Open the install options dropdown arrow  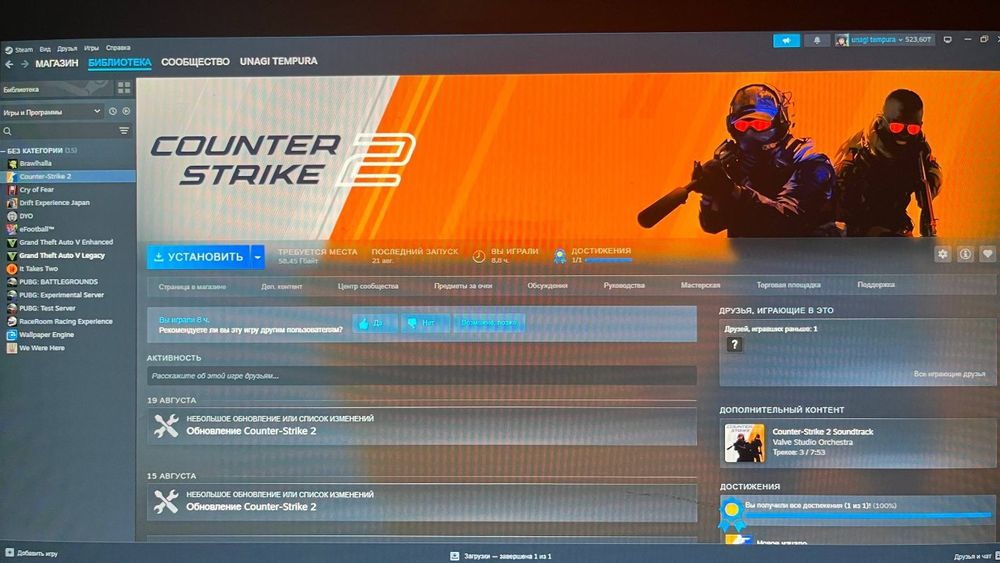coord(258,257)
